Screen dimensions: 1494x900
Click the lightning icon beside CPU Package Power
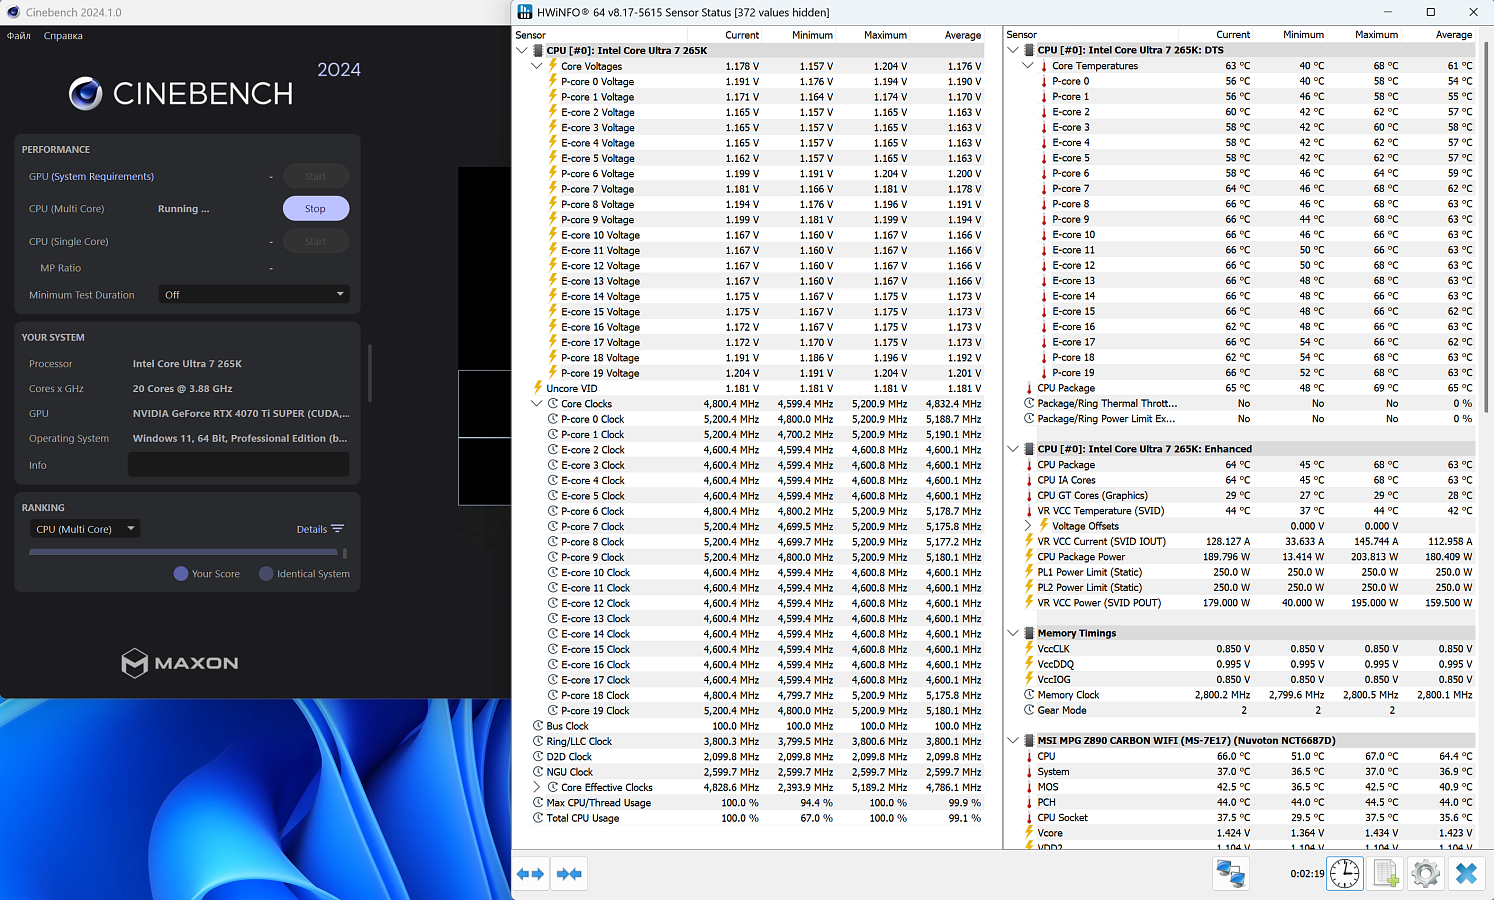[x=1029, y=557]
